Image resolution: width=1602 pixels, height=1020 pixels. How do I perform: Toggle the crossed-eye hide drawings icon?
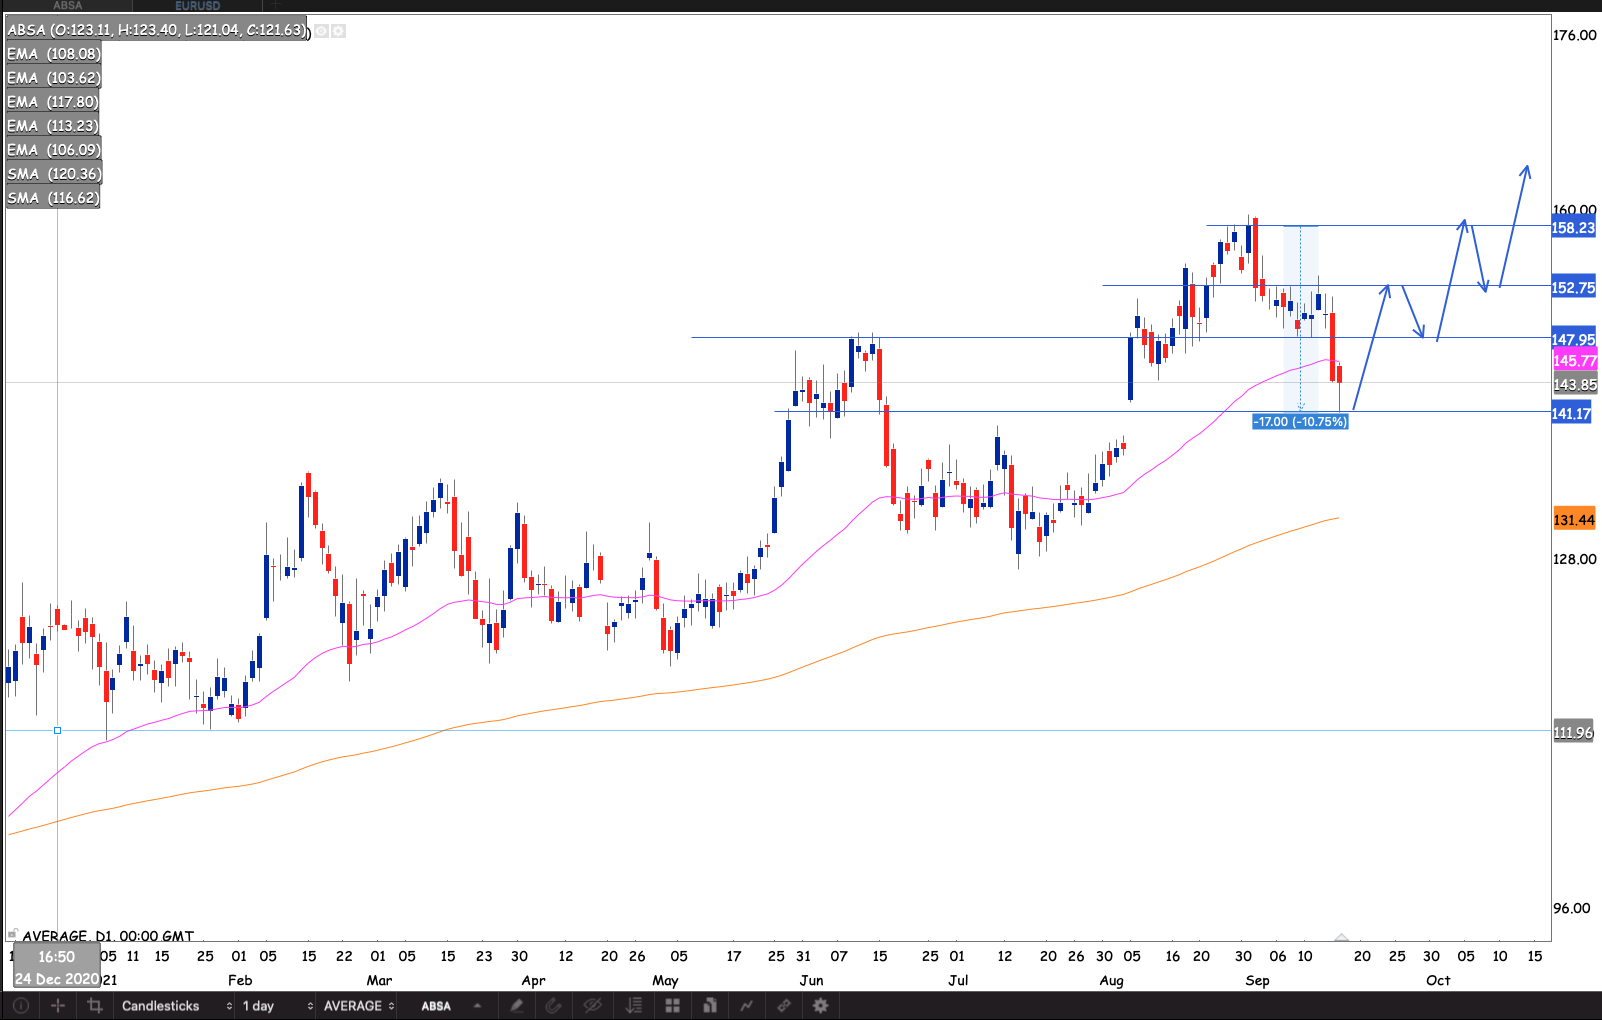tap(592, 1005)
